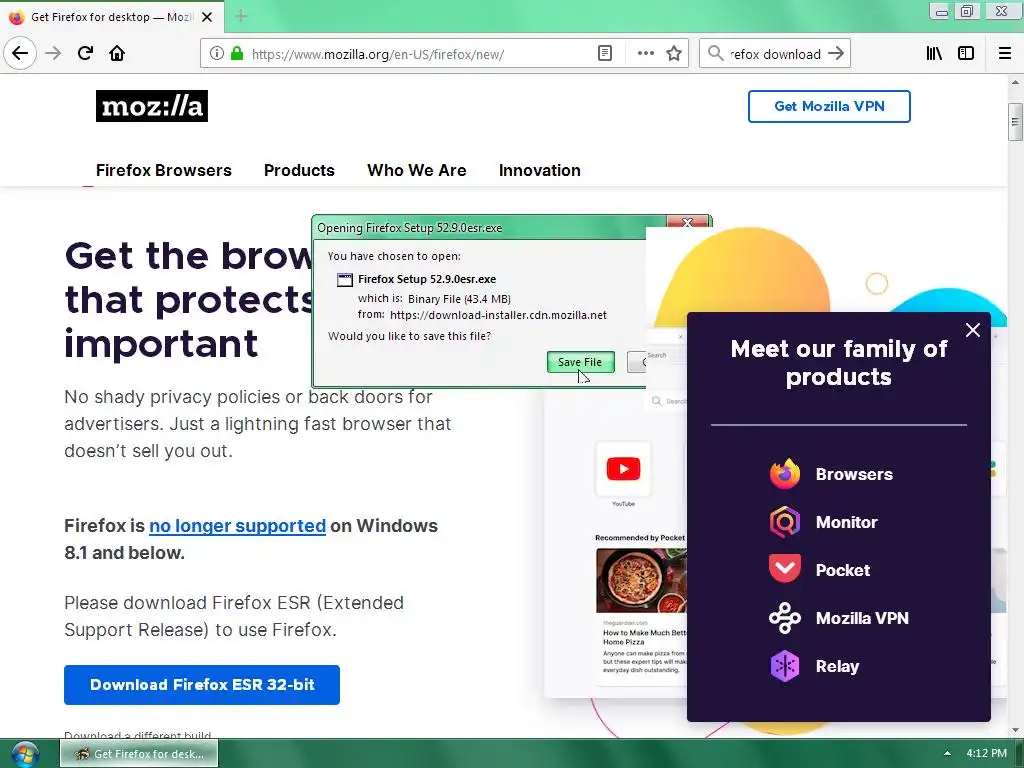Image resolution: width=1024 pixels, height=768 pixels.
Task: Show hidden system tray icons
Action: pos(947,754)
